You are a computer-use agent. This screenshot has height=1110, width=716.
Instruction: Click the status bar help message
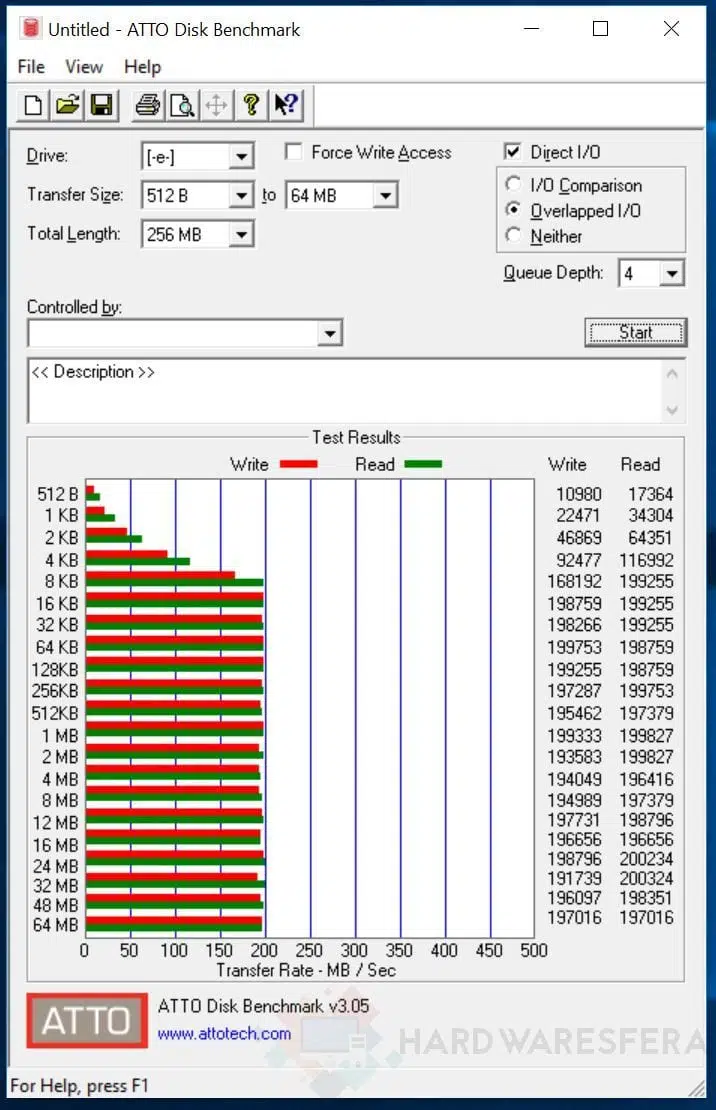click(79, 1085)
